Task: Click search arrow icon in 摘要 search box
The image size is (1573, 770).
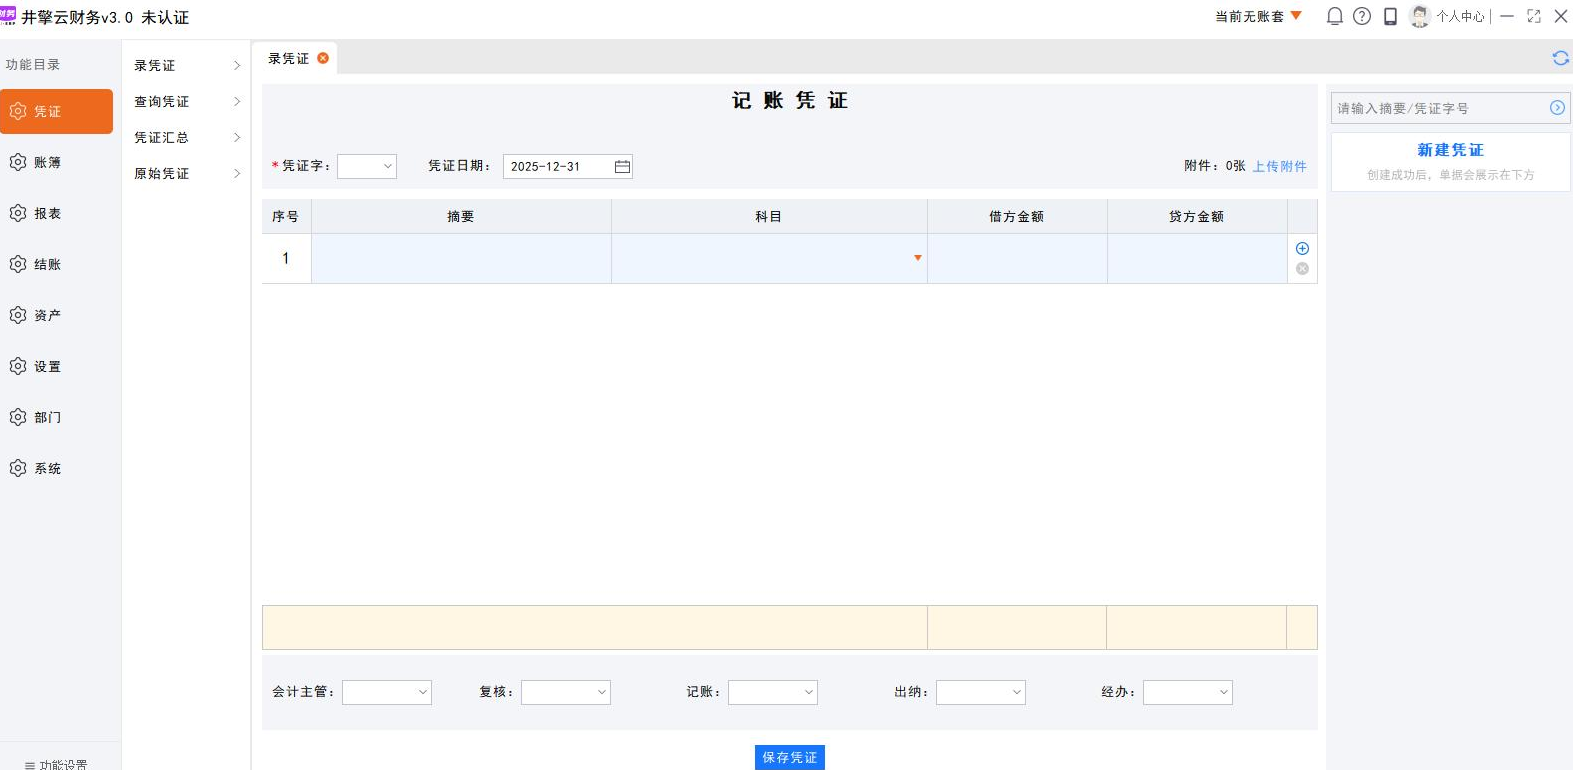Action: 1557,108
